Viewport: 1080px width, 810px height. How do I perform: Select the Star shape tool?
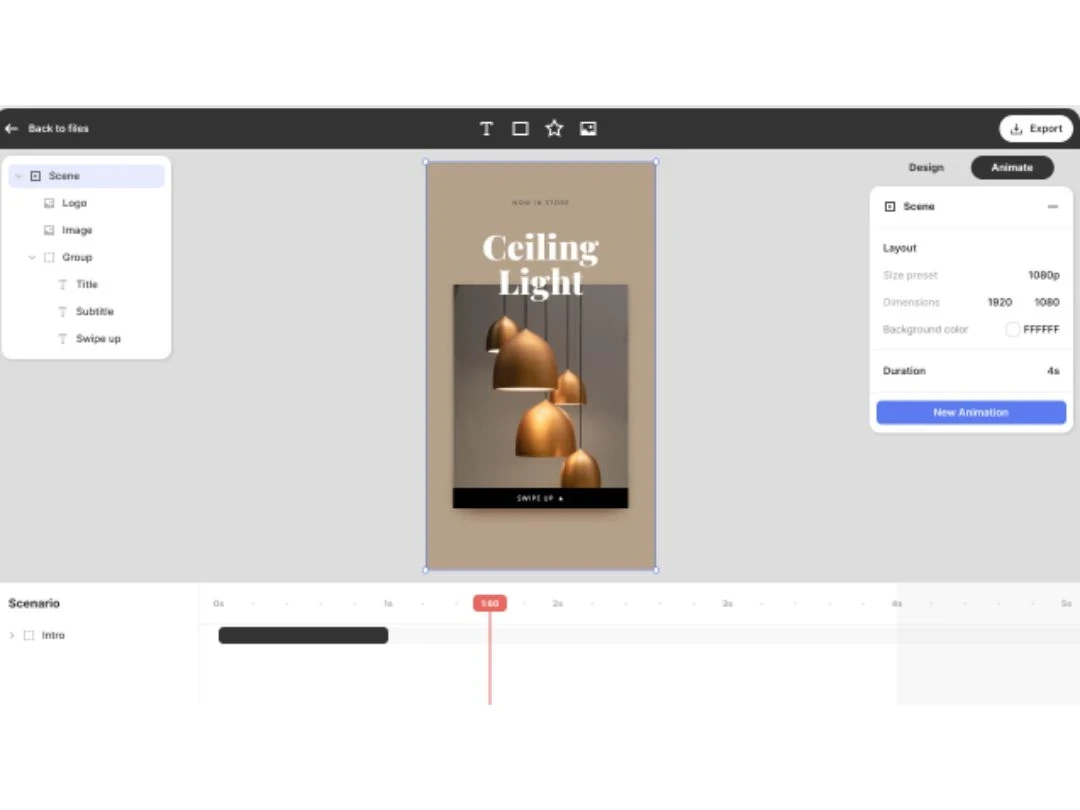pyautogui.click(x=554, y=128)
